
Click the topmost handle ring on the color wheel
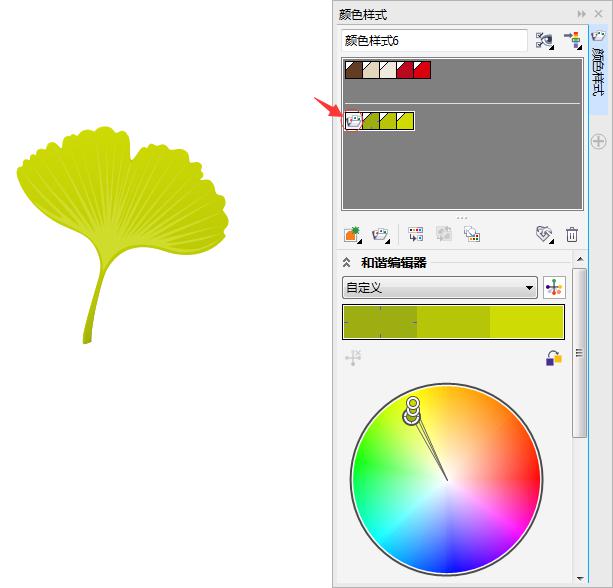pyautogui.click(x=413, y=402)
